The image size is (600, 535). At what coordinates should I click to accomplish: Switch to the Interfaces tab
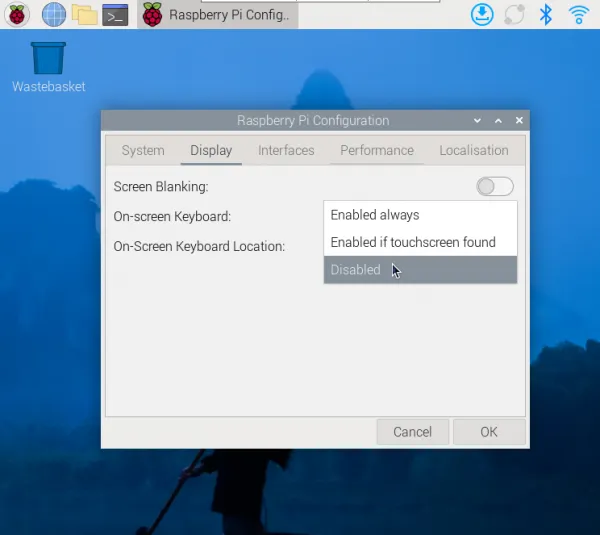click(x=286, y=150)
